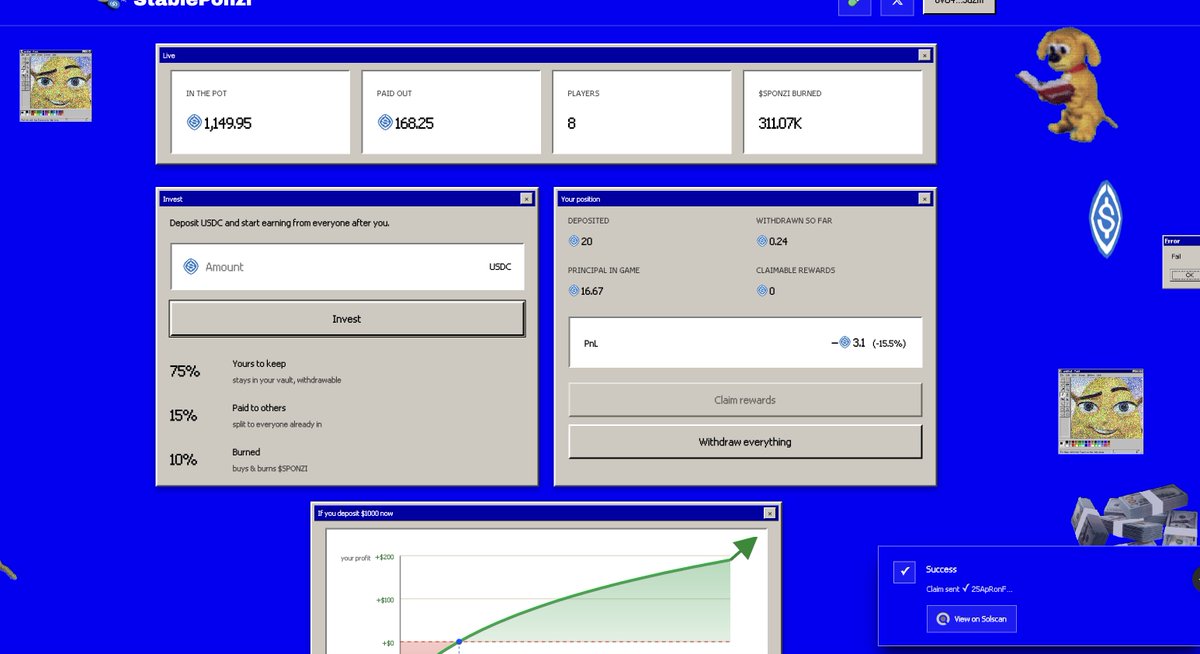1200x654 pixels.
Task: Open the X (Twitter) icon link in header
Action: [x=897, y=4]
